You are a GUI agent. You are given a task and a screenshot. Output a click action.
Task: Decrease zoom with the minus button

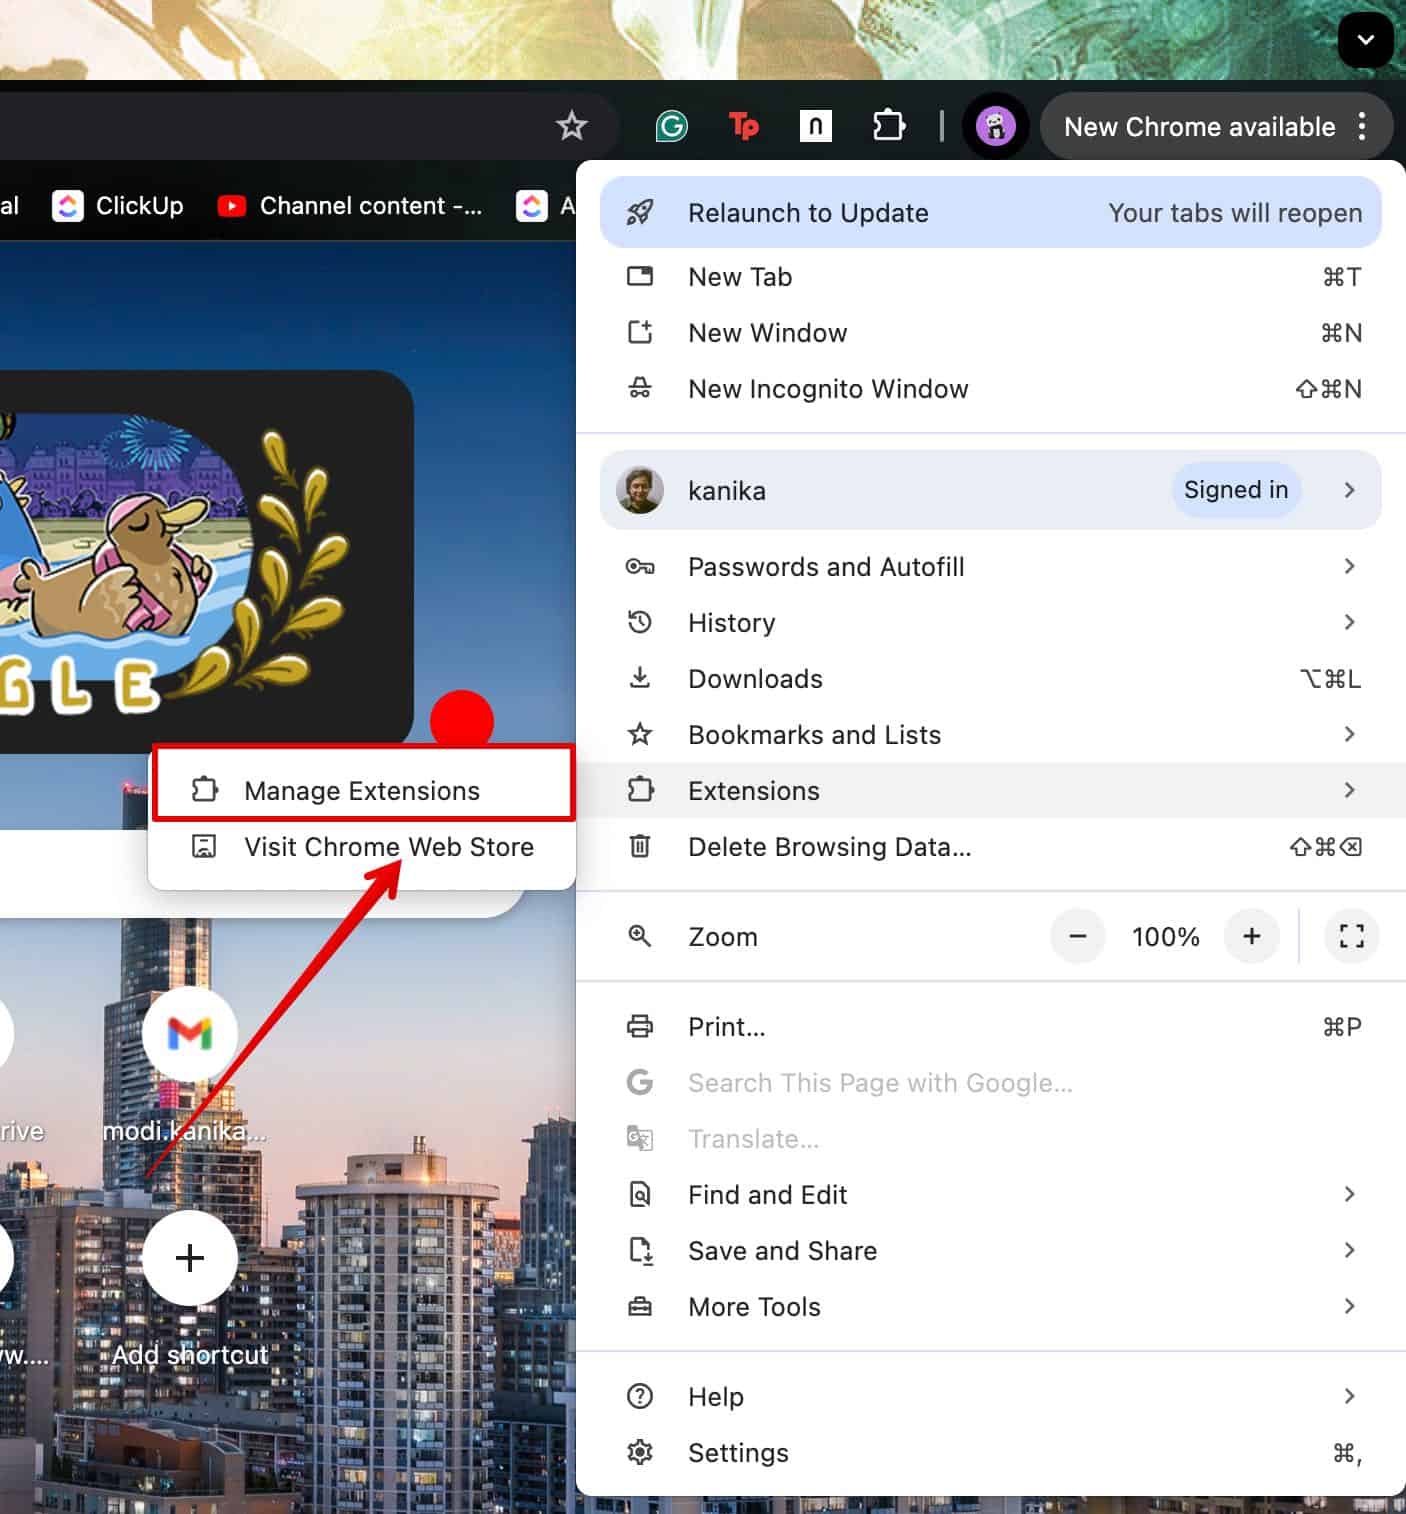pyautogui.click(x=1077, y=936)
